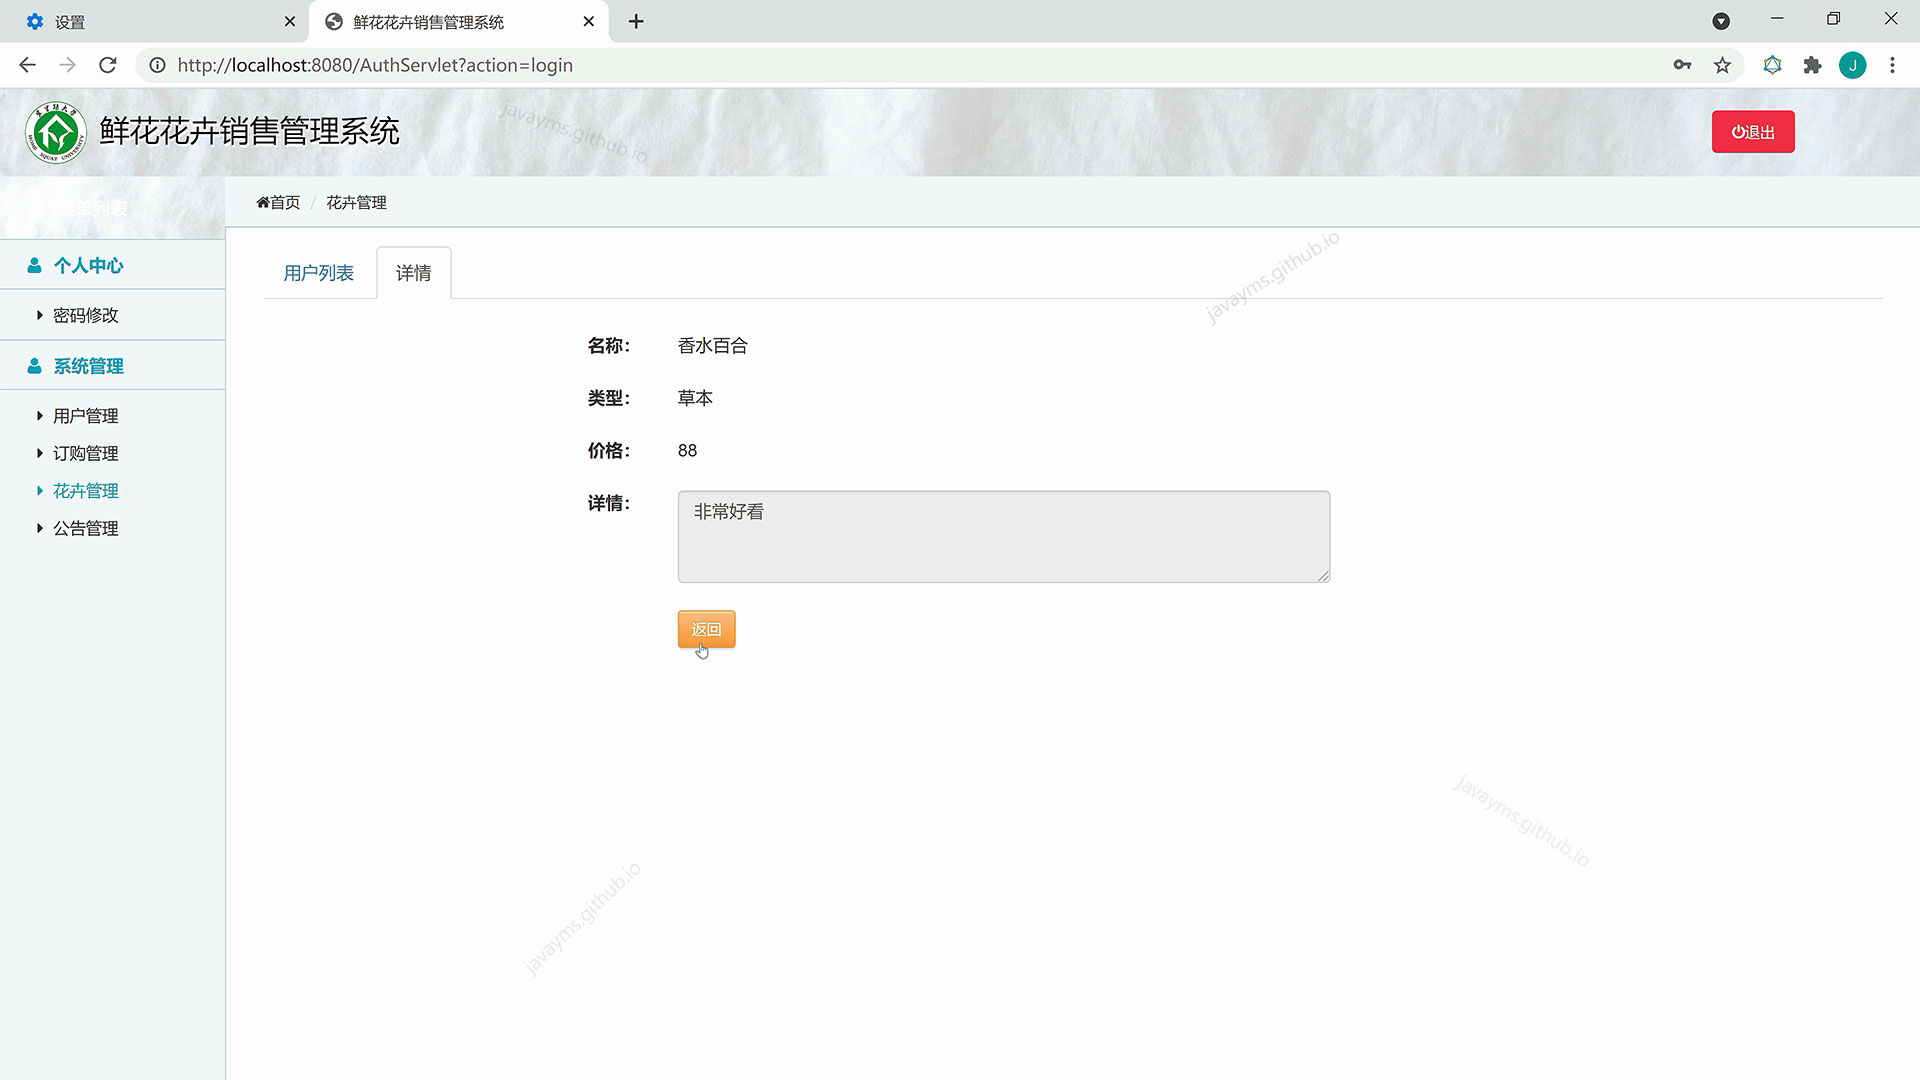The image size is (1920, 1080).
Task: Click the 首页 breadcrumb link
Action: tap(283, 202)
